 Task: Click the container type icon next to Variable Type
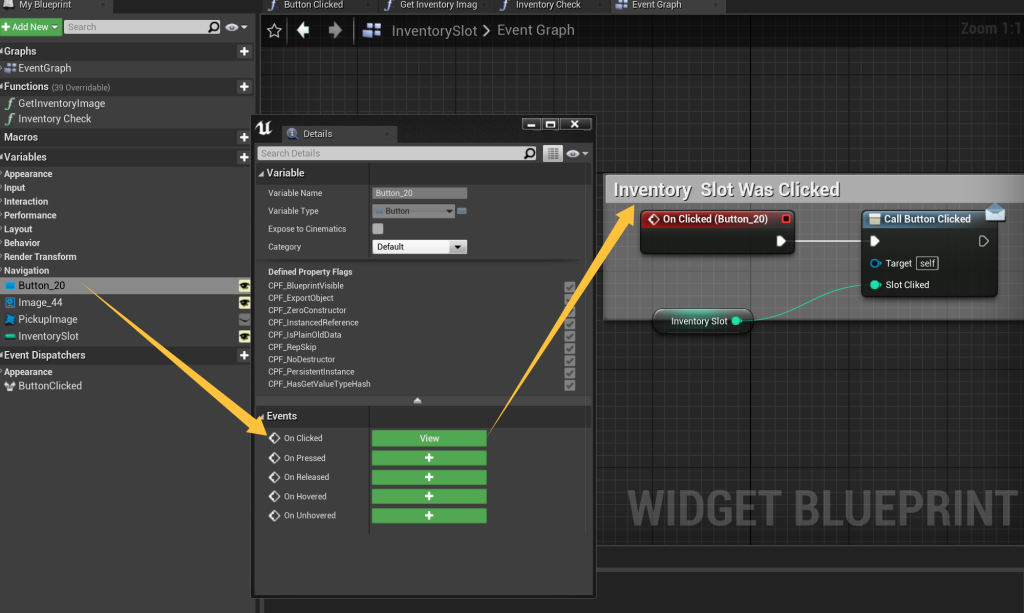[x=462, y=211]
